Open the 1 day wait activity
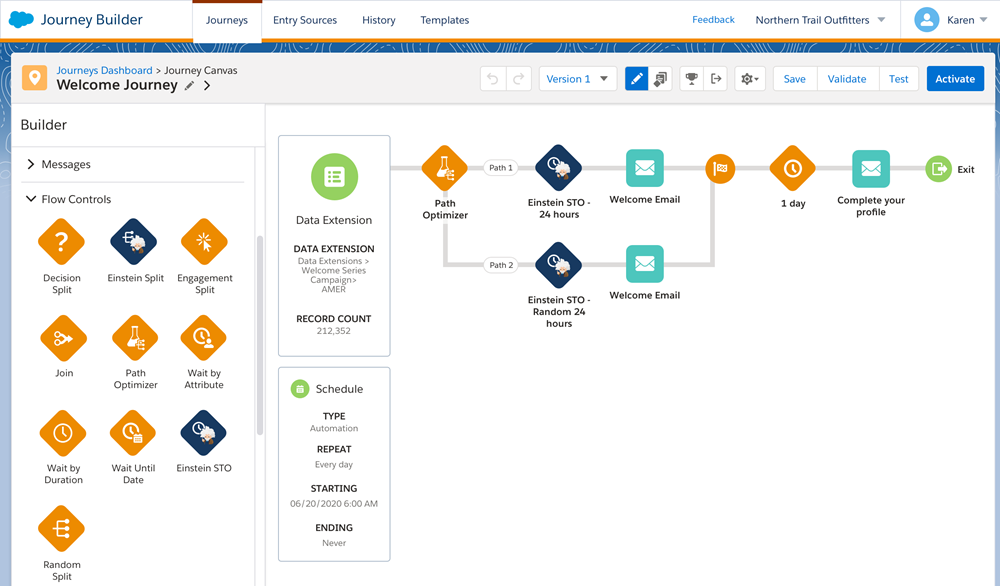The image size is (1000, 586). (792, 168)
